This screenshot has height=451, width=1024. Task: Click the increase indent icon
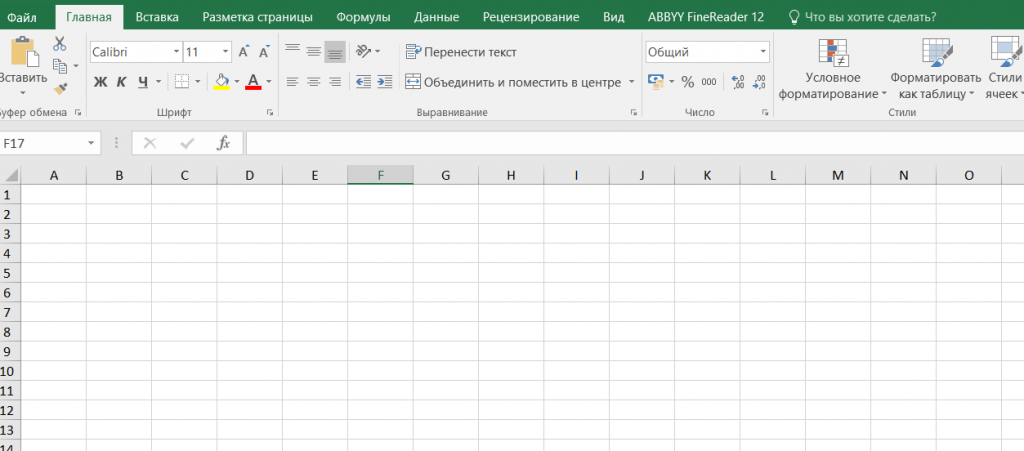pos(385,82)
